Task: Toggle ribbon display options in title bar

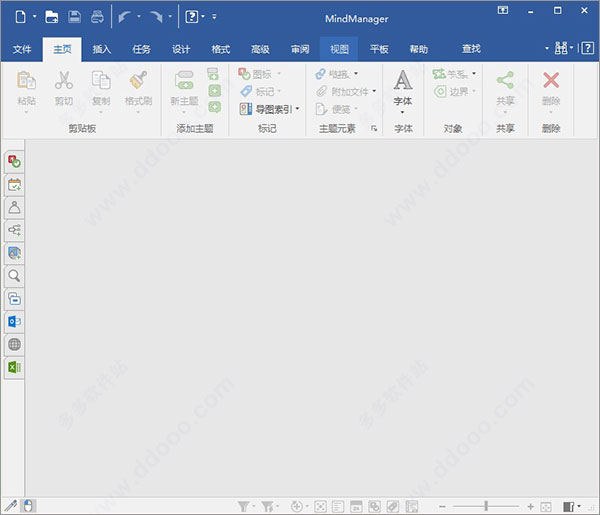Action: pyautogui.click(x=503, y=10)
